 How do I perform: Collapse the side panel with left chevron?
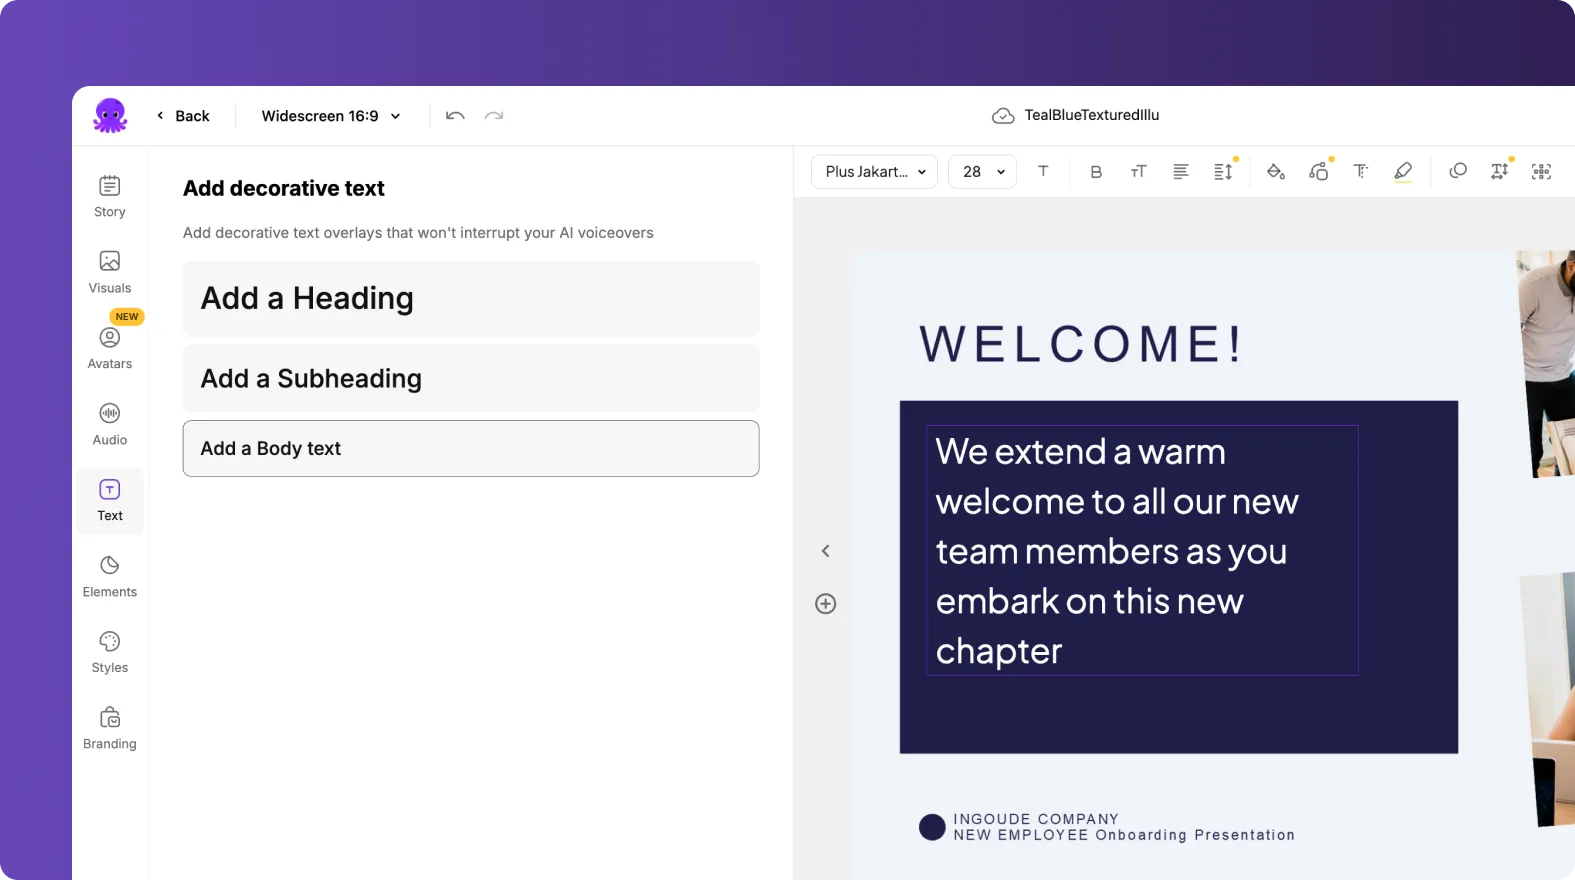[825, 551]
